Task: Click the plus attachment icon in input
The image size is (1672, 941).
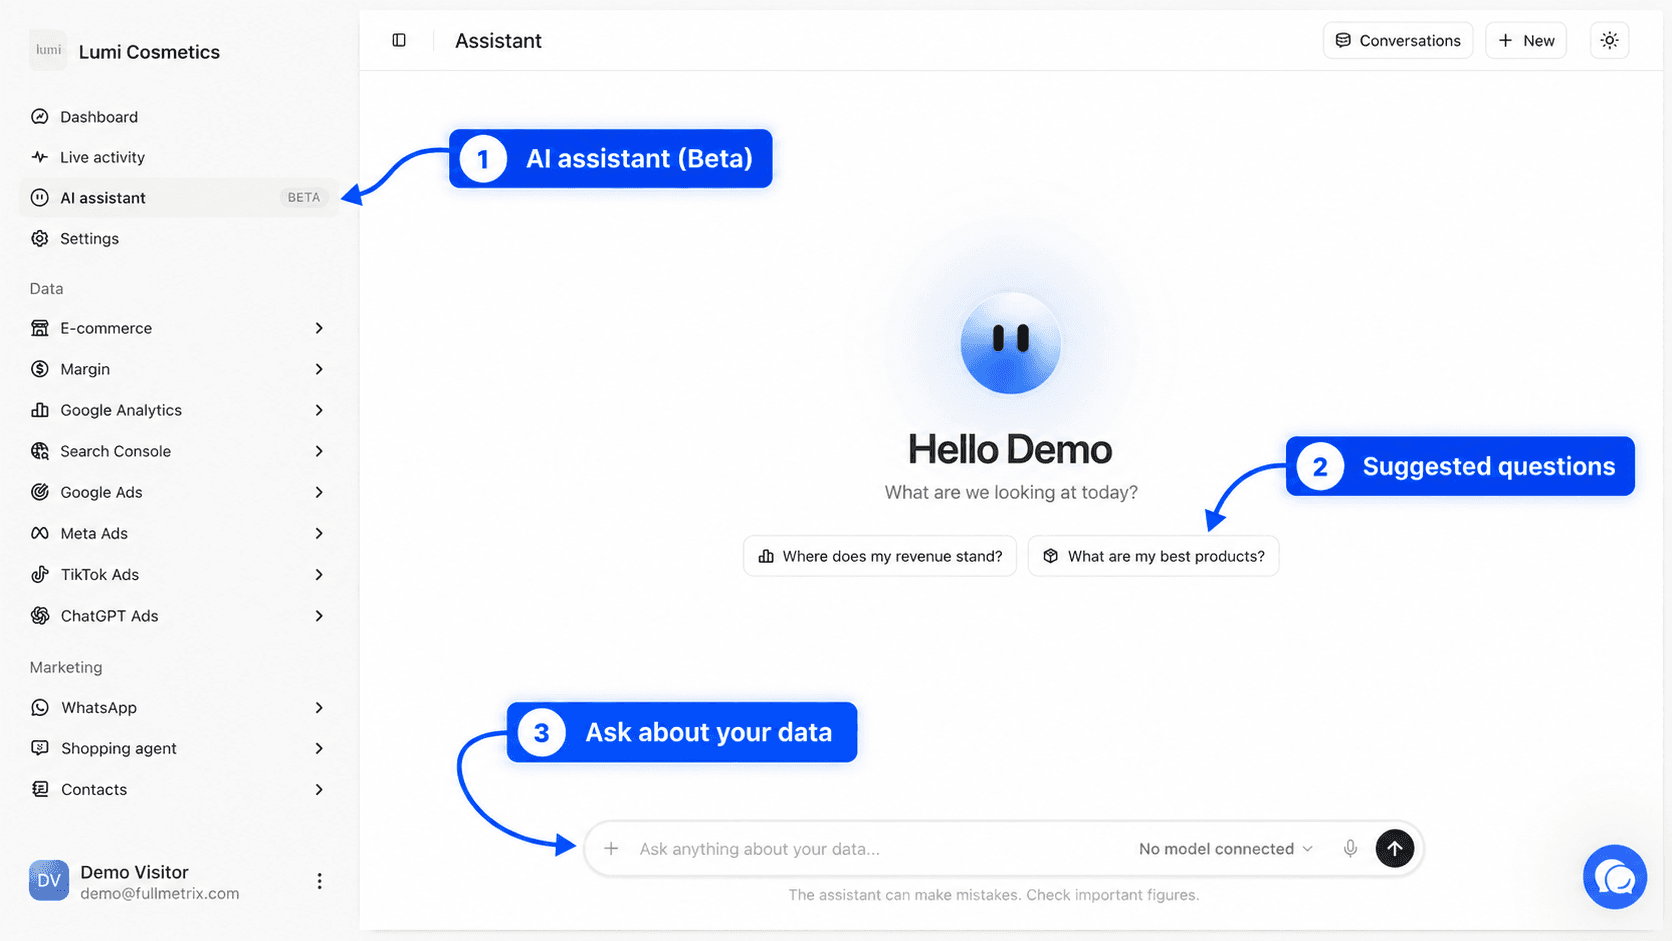Action: [x=611, y=848]
